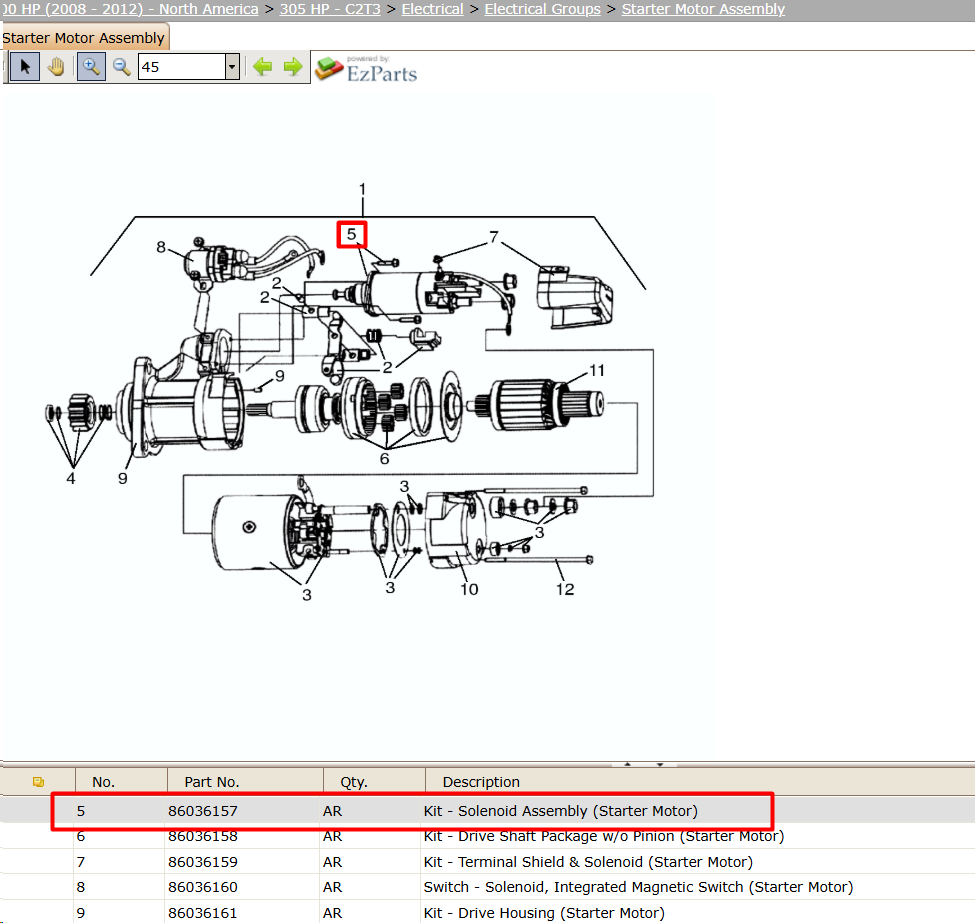
Task: Click Kit - Drive Housing (Starter Motor) description
Action: [543, 913]
